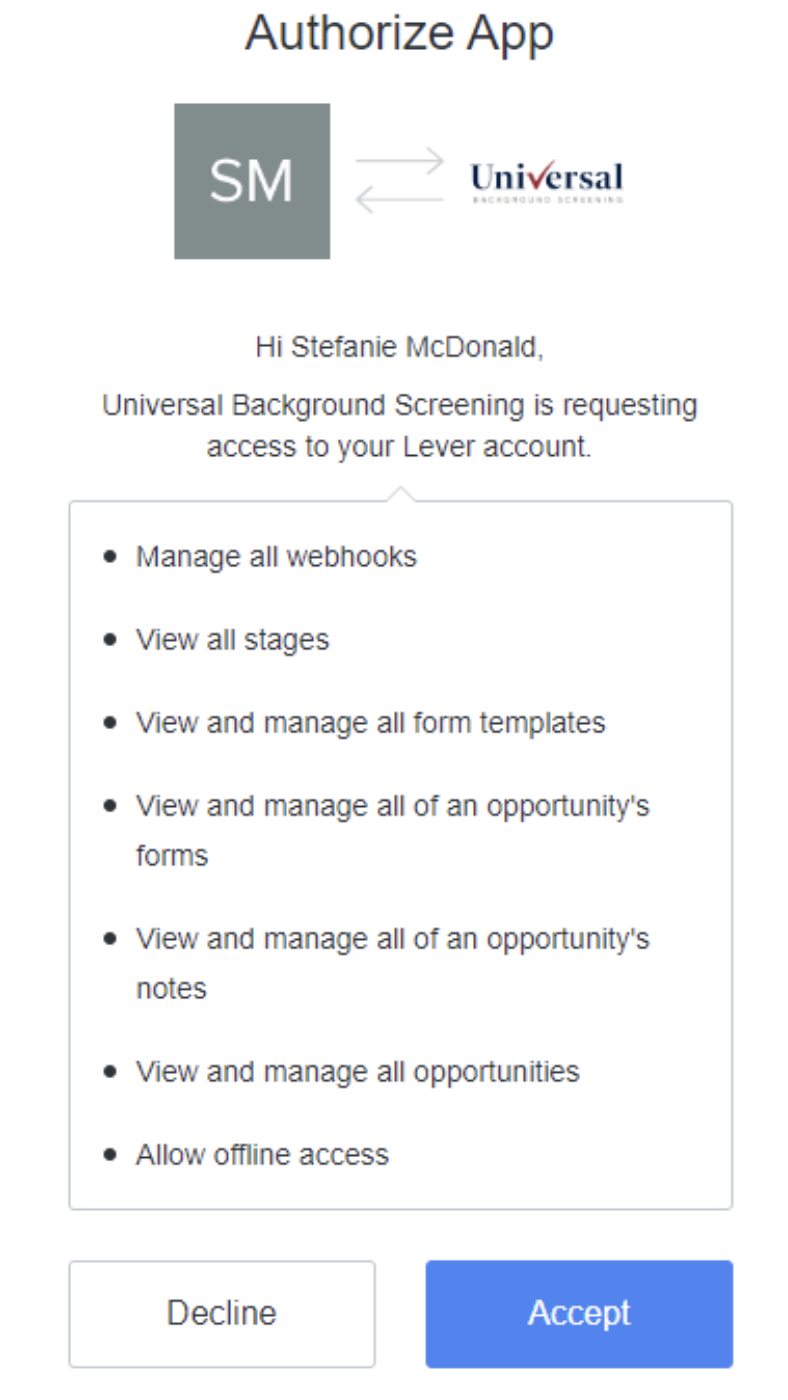Image resolution: width=788 pixels, height=1400 pixels.
Task: Click the View all stages permission text
Action: pos(232,640)
